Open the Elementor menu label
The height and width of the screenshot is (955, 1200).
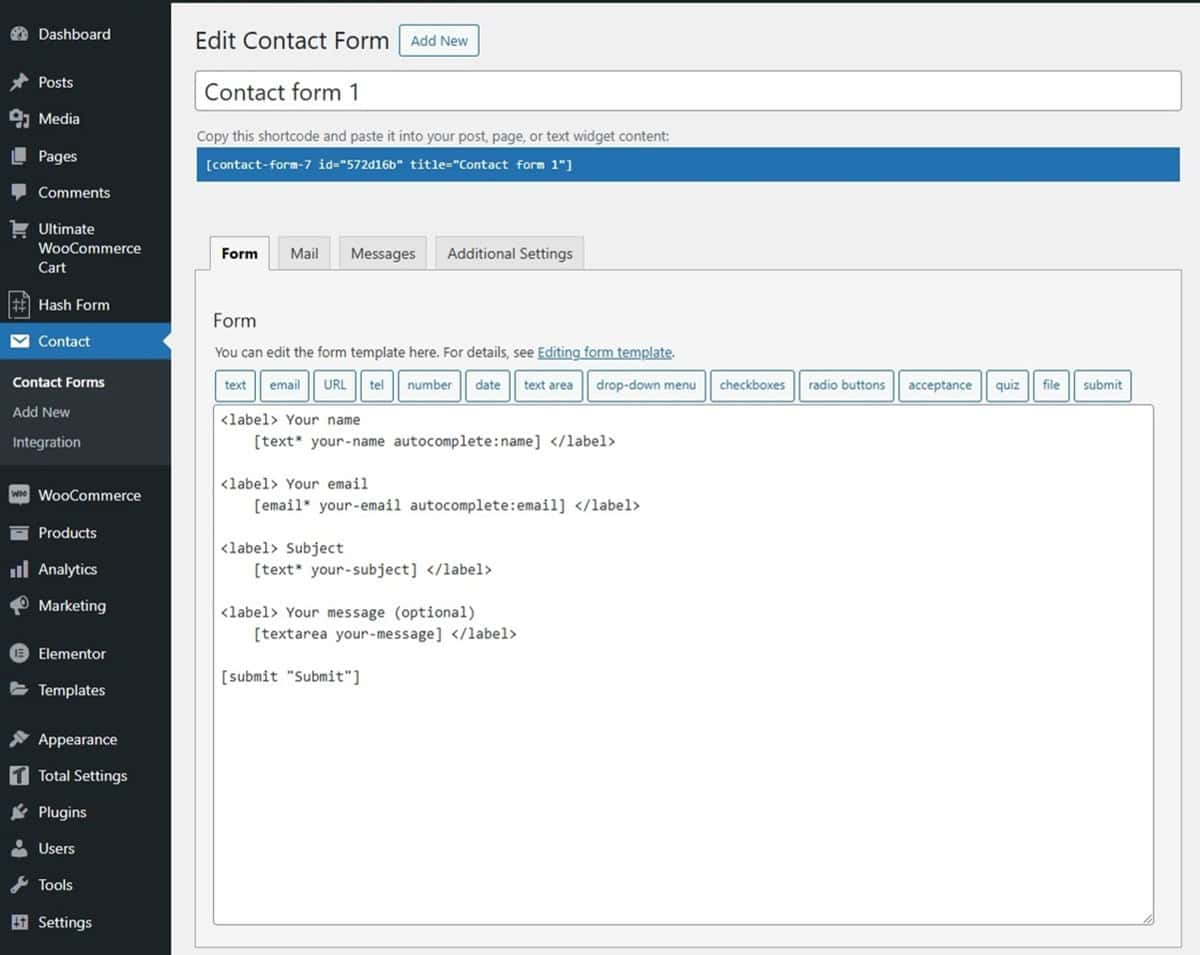(72, 653)
